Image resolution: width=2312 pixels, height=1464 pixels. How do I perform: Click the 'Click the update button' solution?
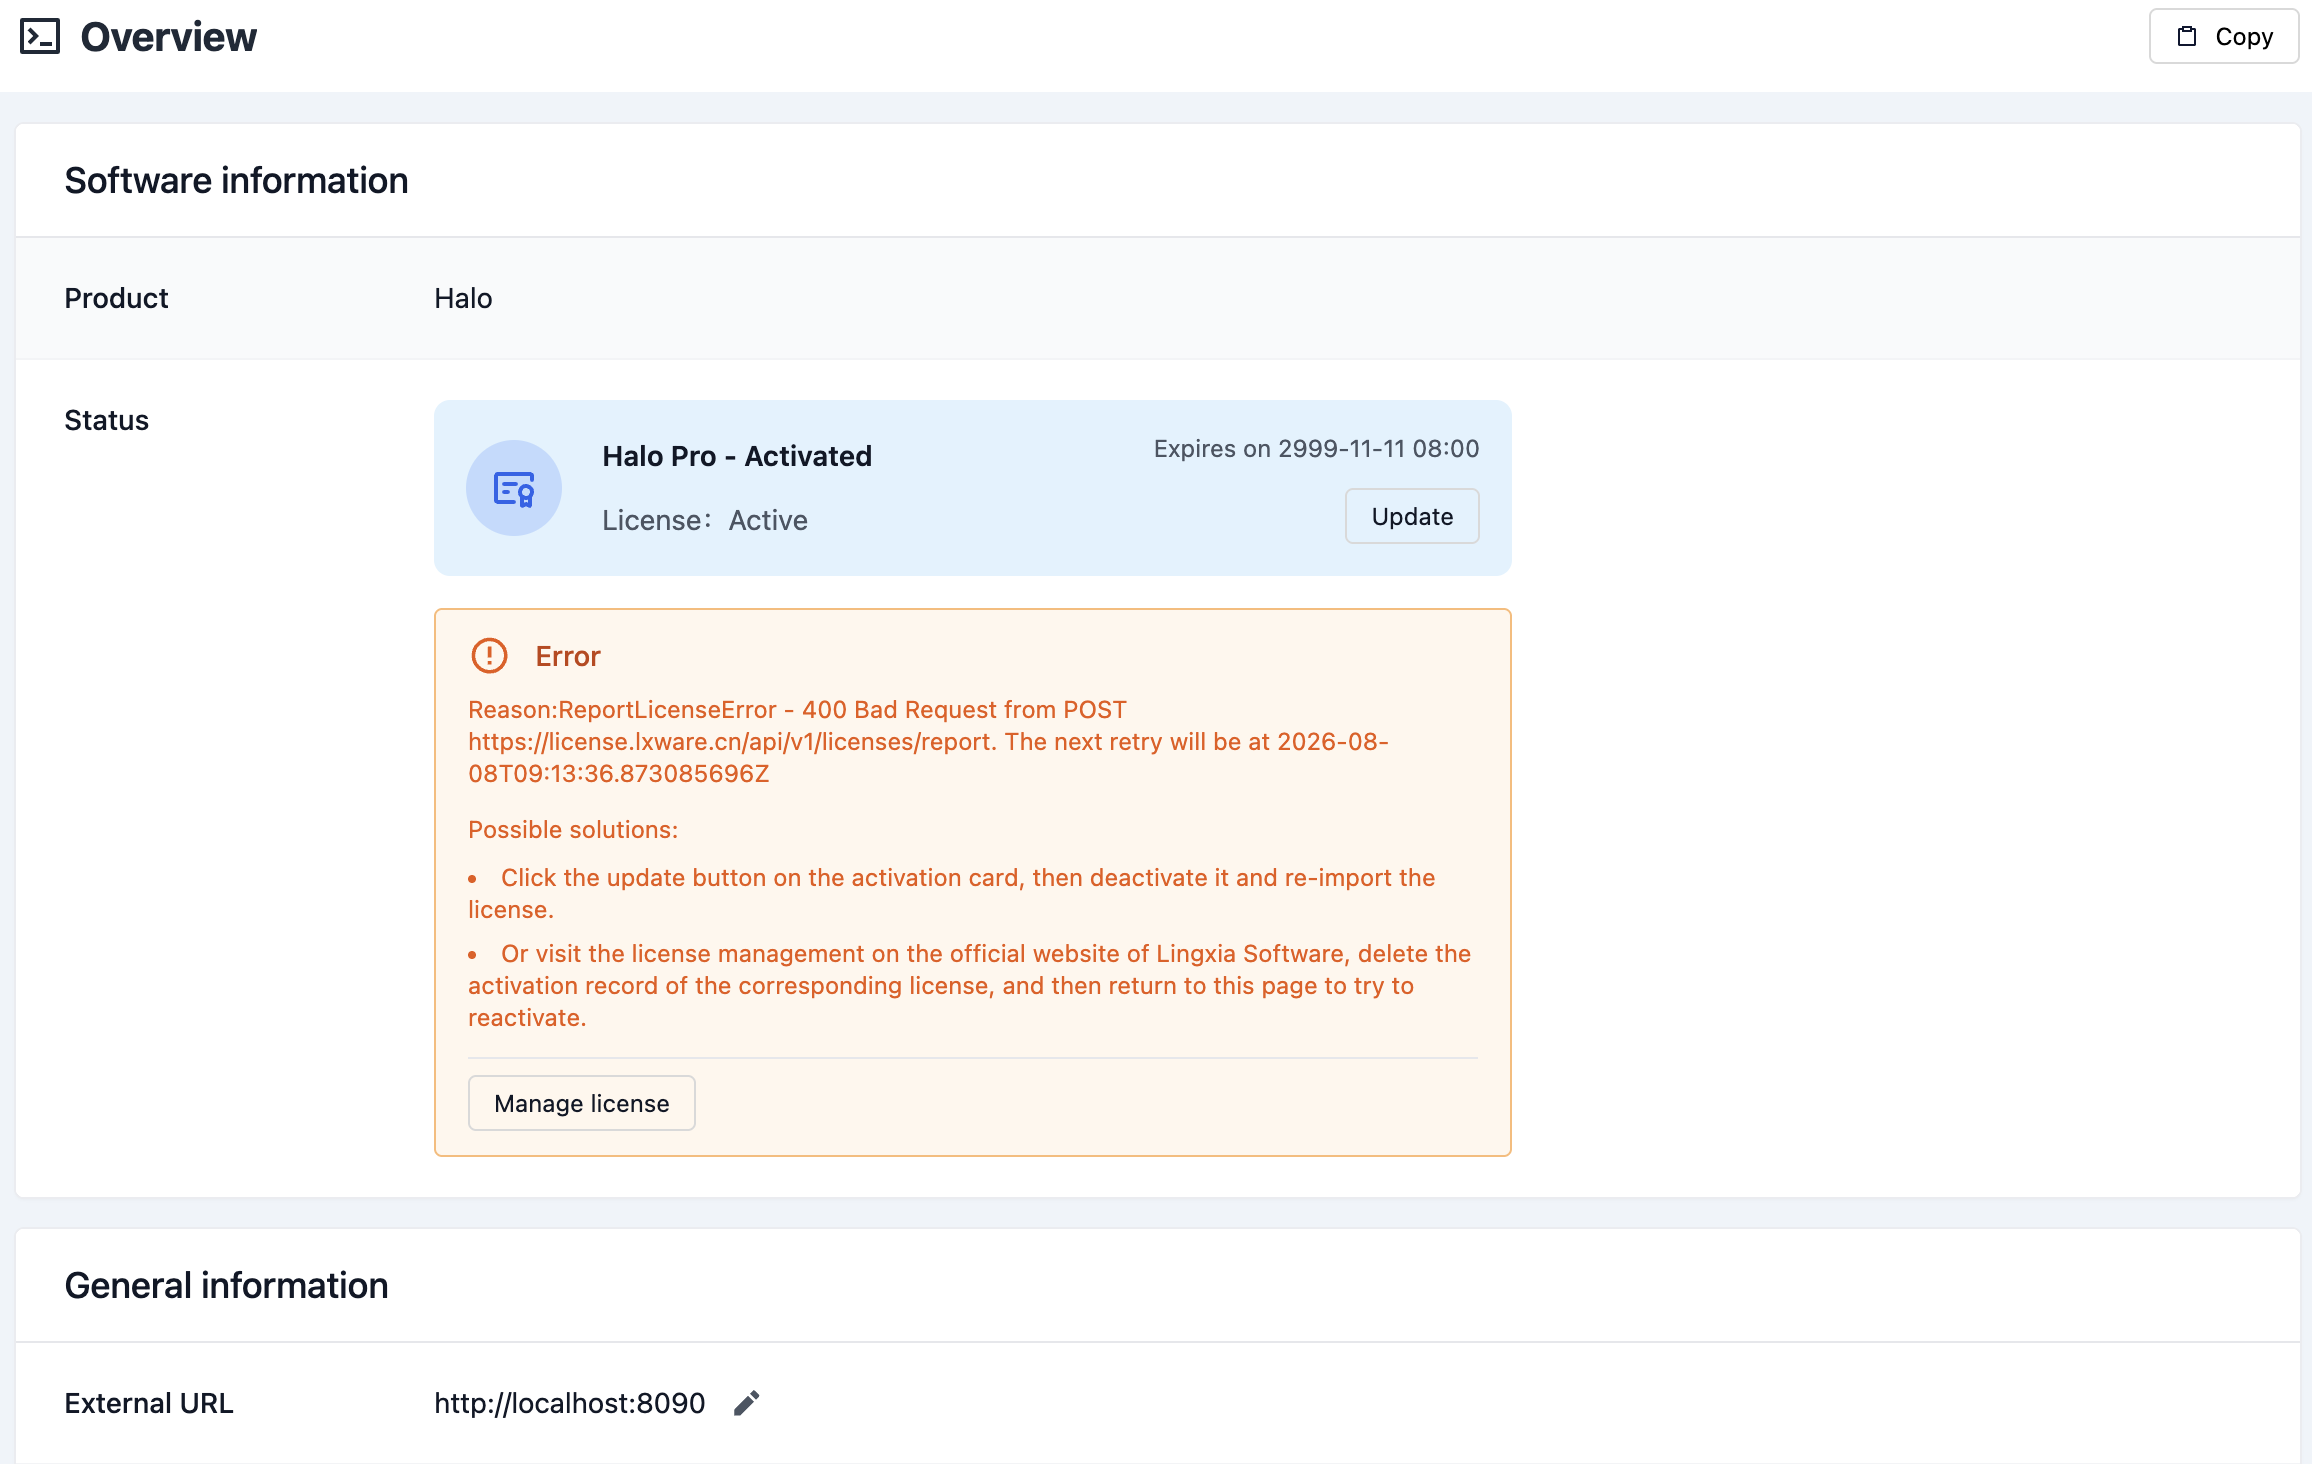point(952,894)
